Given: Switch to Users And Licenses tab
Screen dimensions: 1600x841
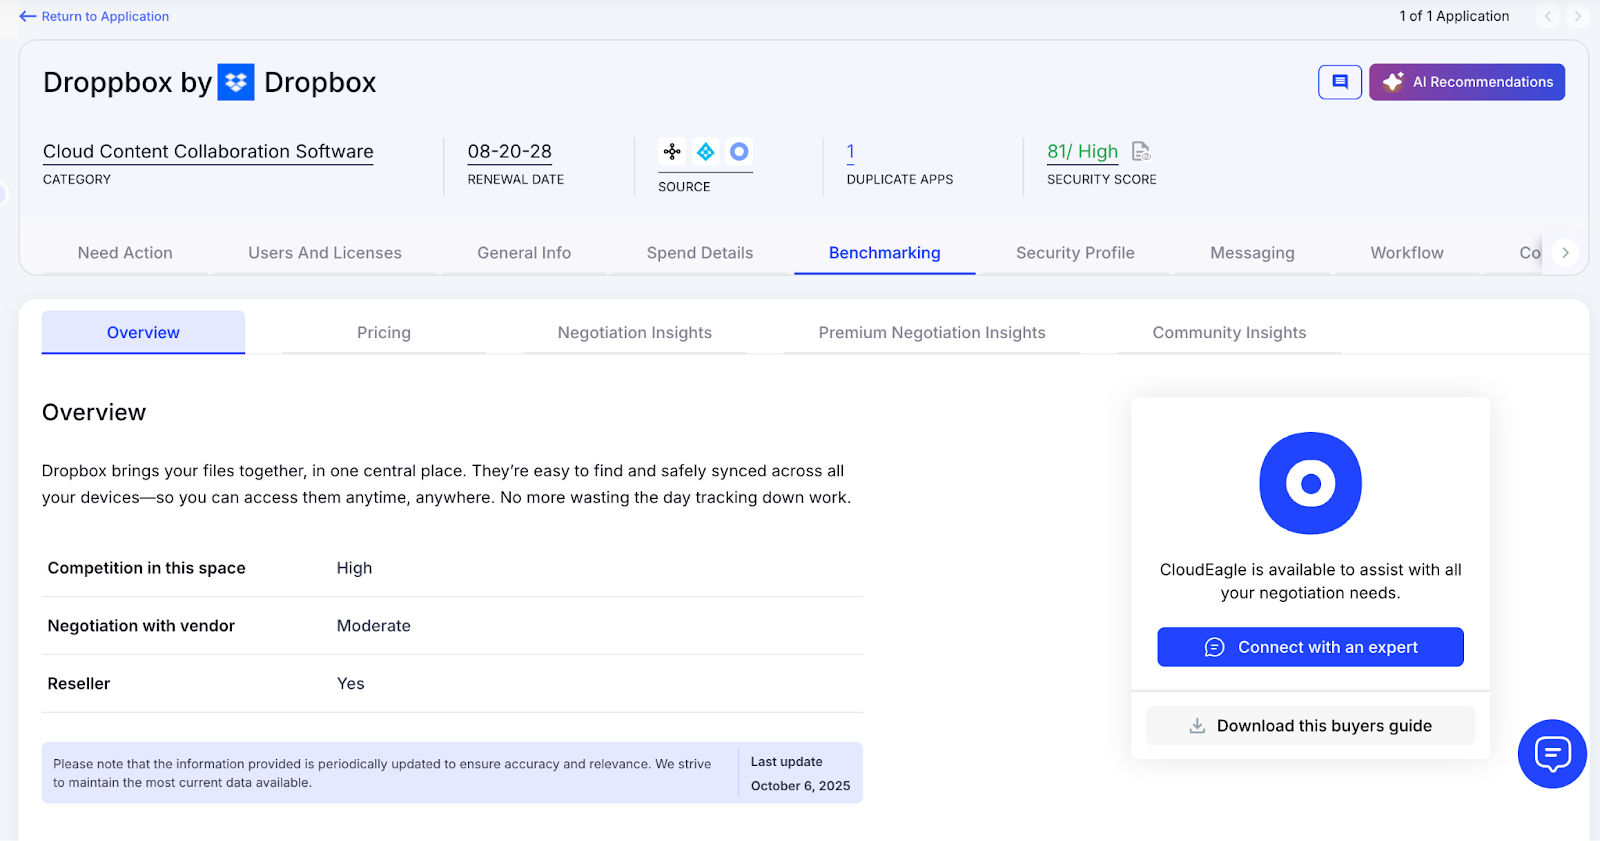Looking at the screenshot, I should (325, 253).
